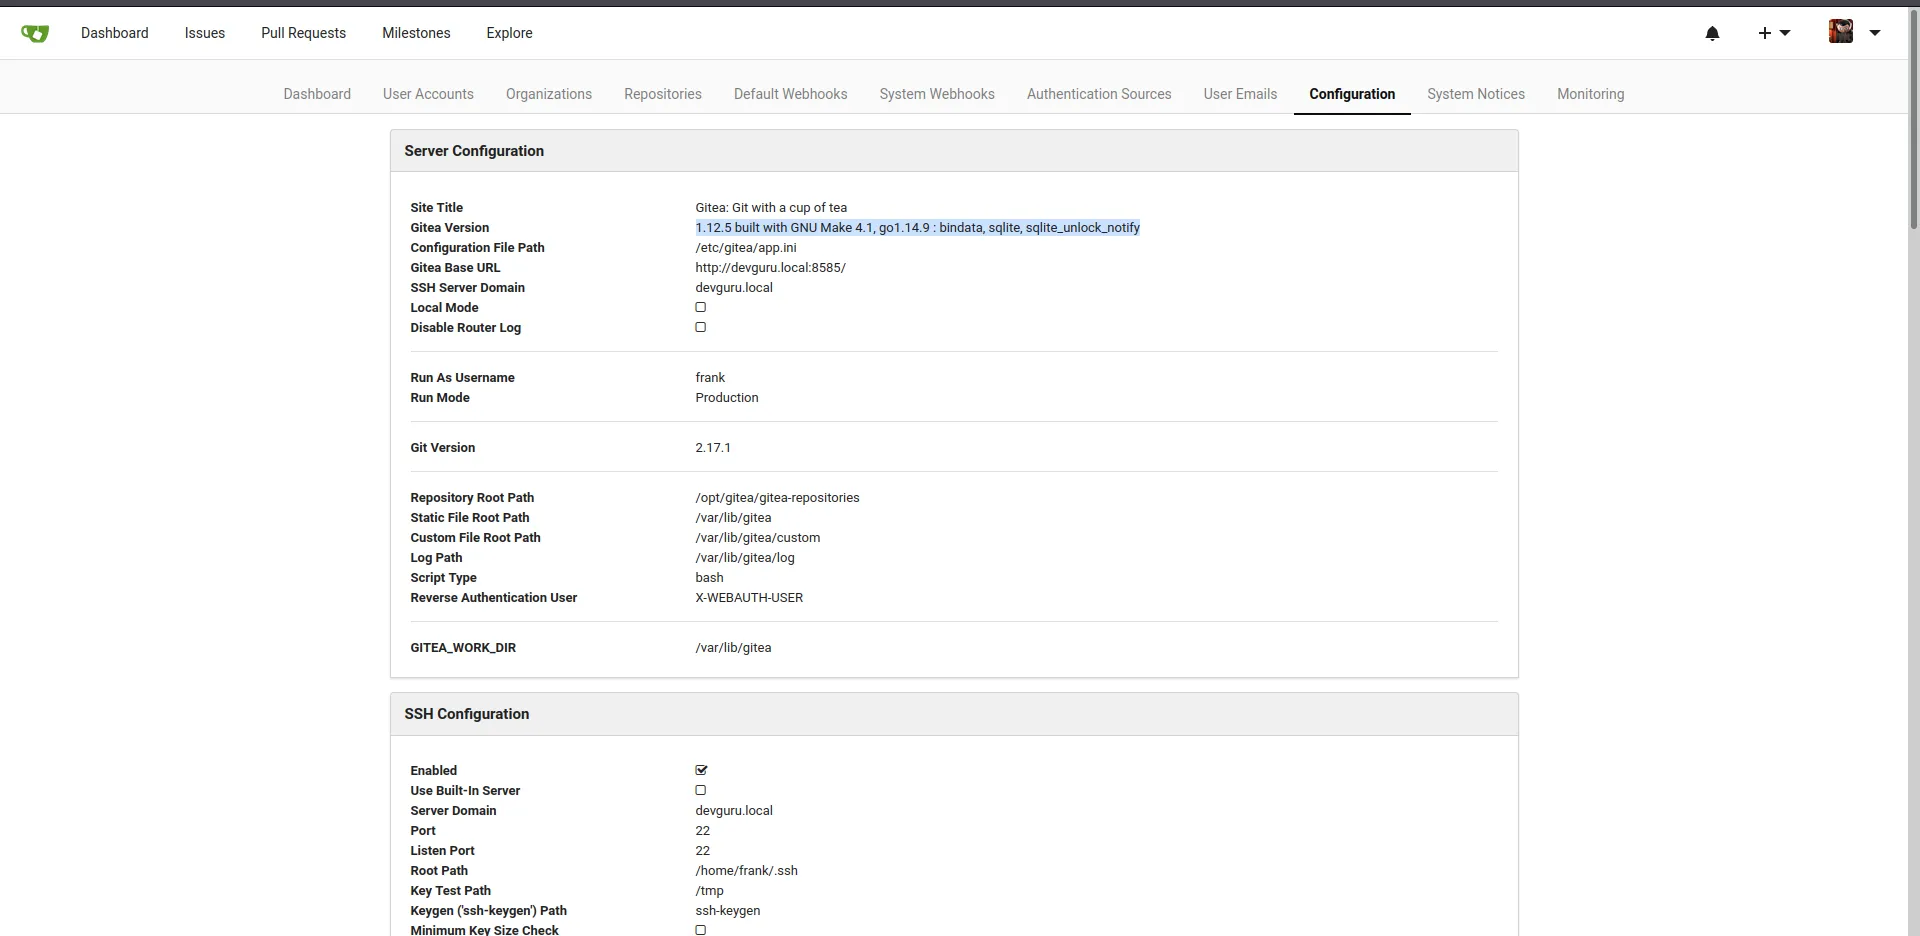Screen dimensions: 1920x936
Task: Open the Monitoring tab
Action: point(1590,94)
